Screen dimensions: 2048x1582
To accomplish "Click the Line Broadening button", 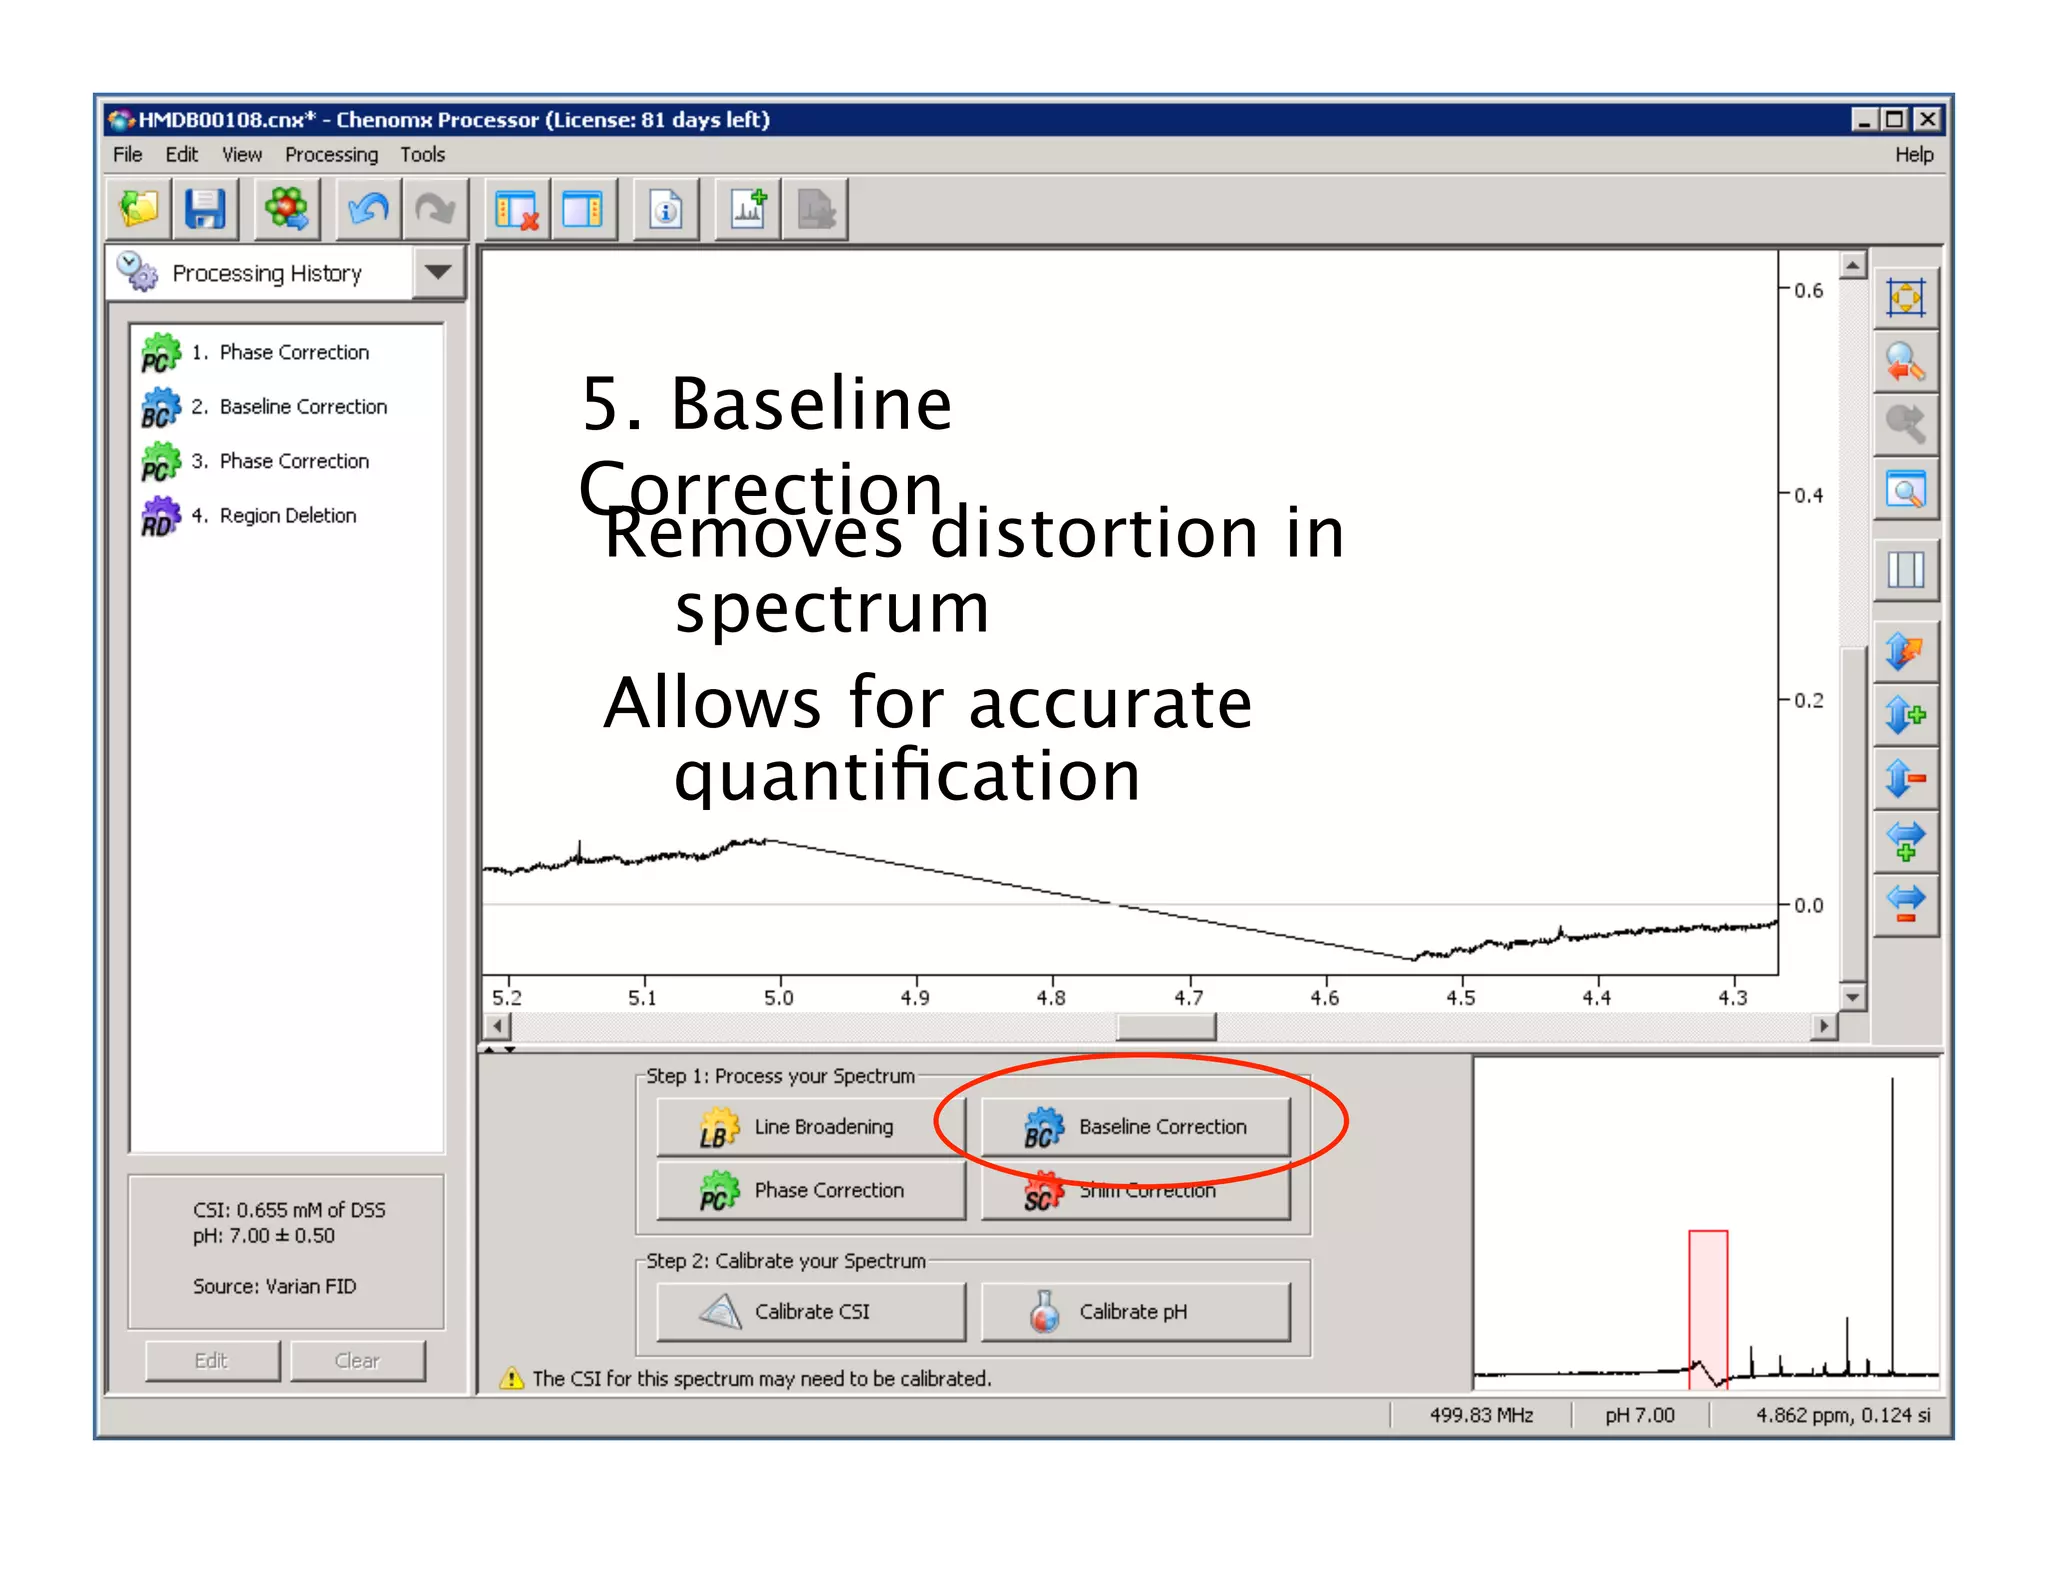I will tap(811, 1127).
